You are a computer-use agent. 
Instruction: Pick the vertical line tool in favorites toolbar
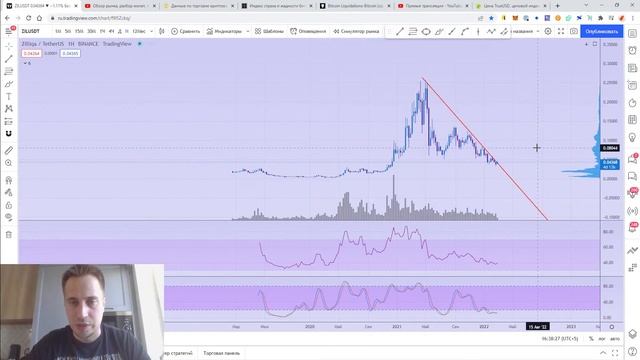[x=478, y=31]
